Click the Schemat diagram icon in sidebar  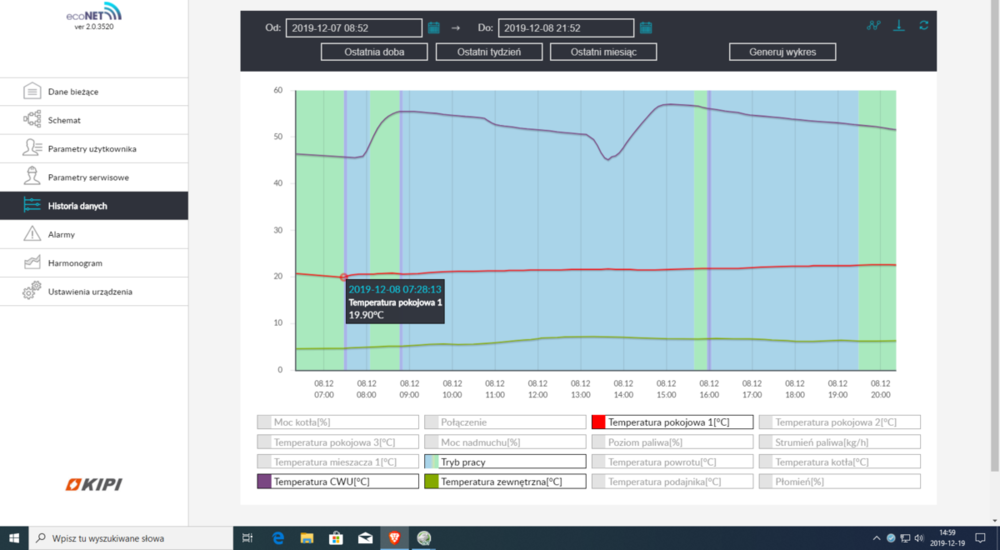click(x=31, y=120)
